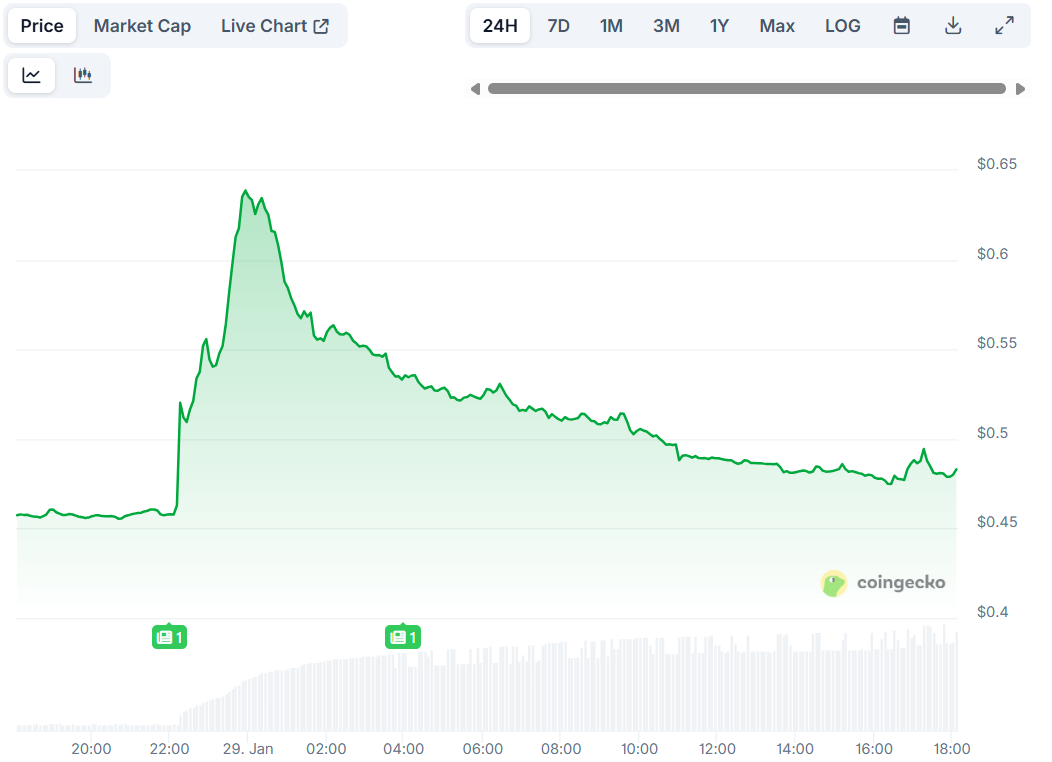The image size is (1052, 762).
Task: Switch to the candlestick chart view
Action: [83, 76]
